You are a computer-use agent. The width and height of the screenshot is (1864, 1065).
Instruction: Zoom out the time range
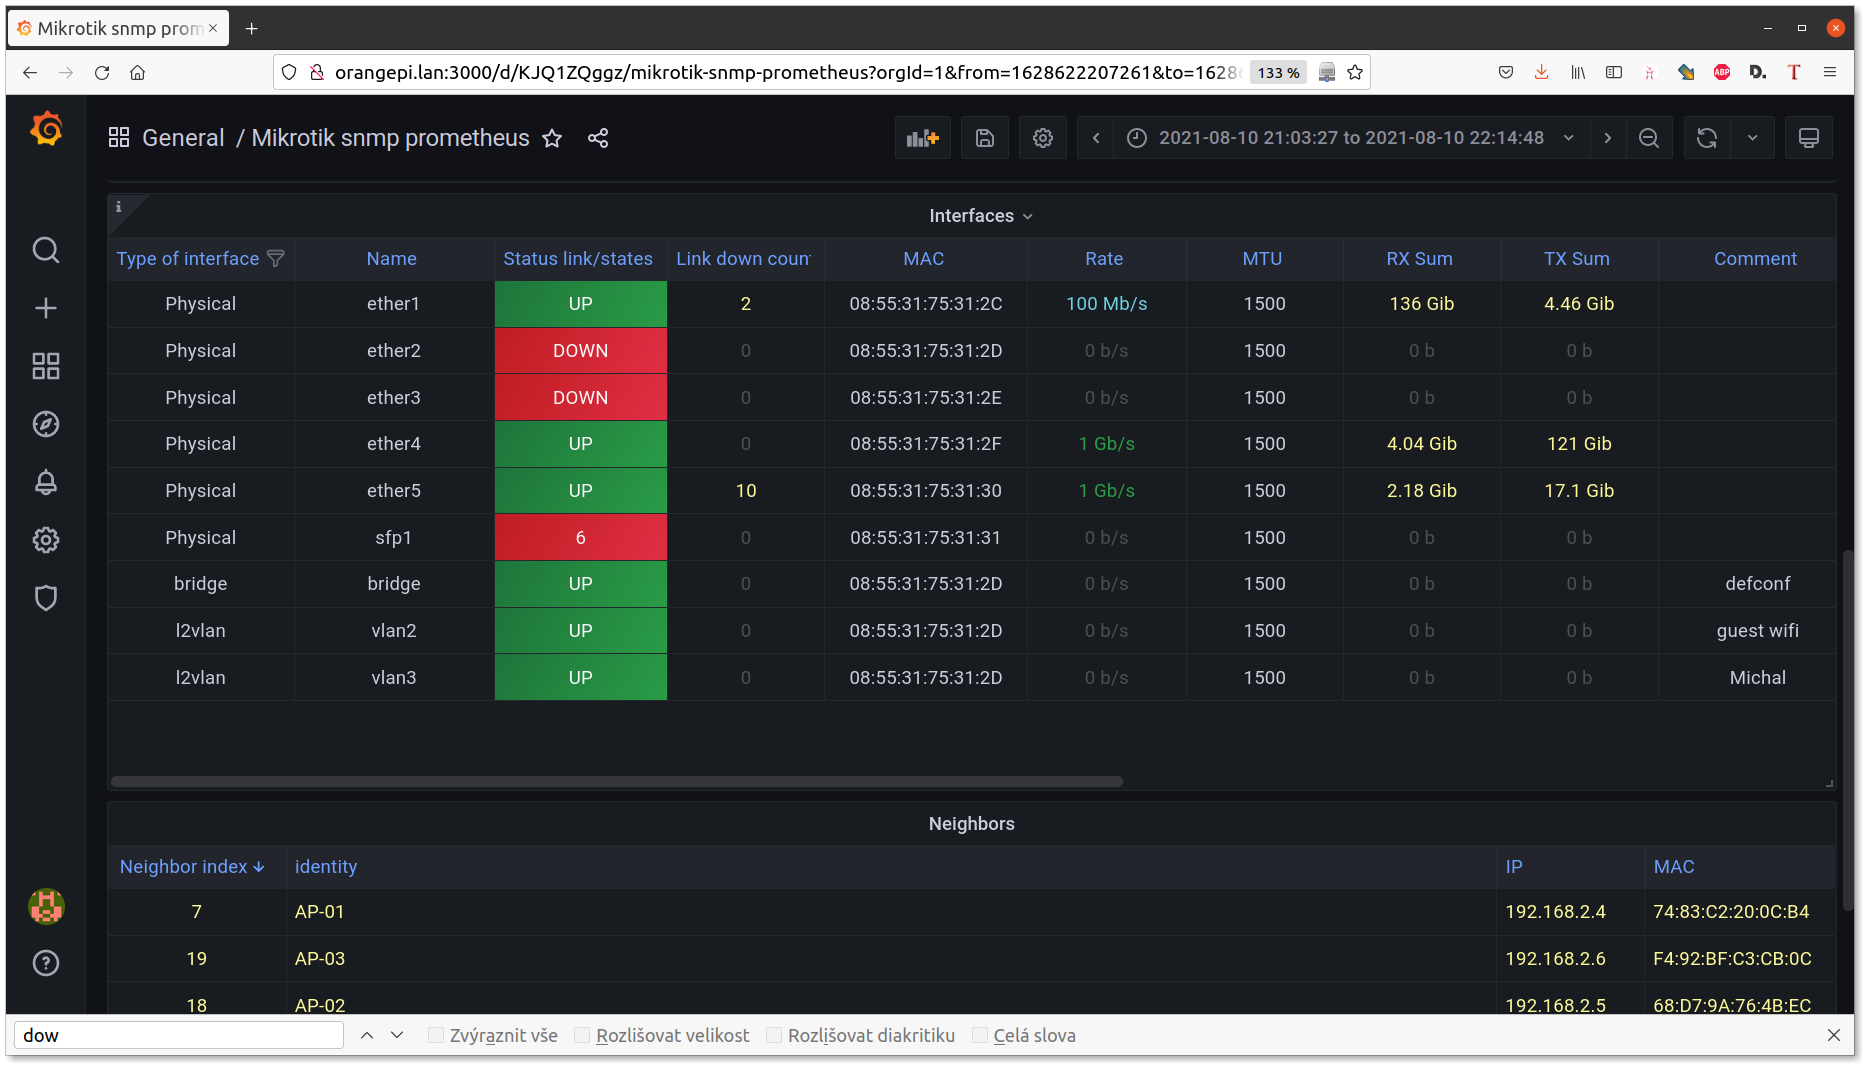(1649, 138)
